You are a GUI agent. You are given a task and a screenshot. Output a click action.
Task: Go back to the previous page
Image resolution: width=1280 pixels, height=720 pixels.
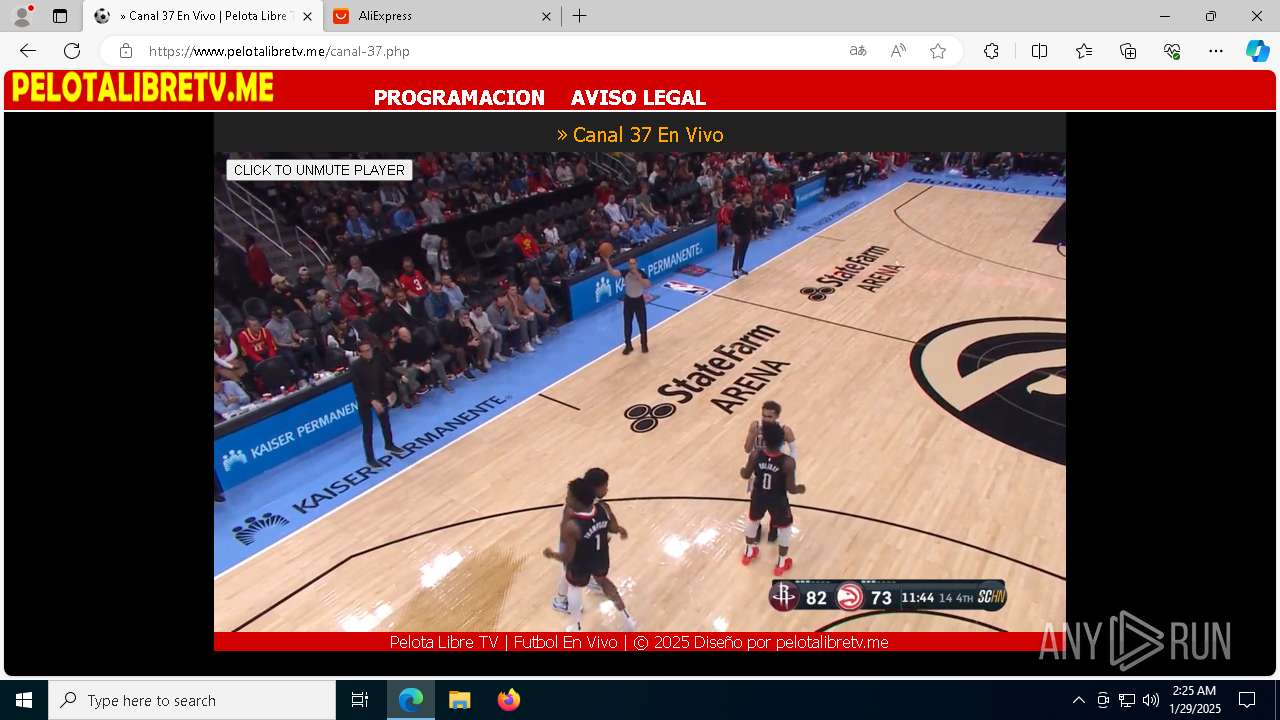coord(28,51)
